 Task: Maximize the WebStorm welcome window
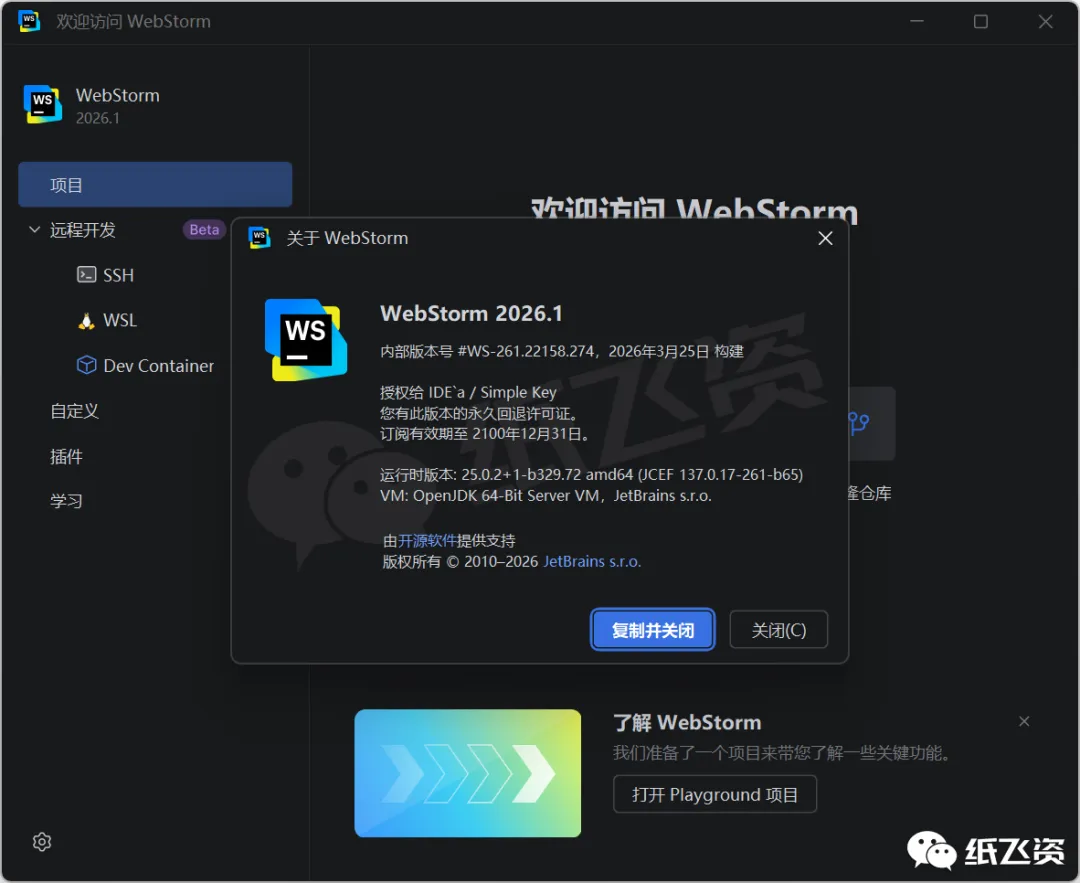(x=981, y=21)
